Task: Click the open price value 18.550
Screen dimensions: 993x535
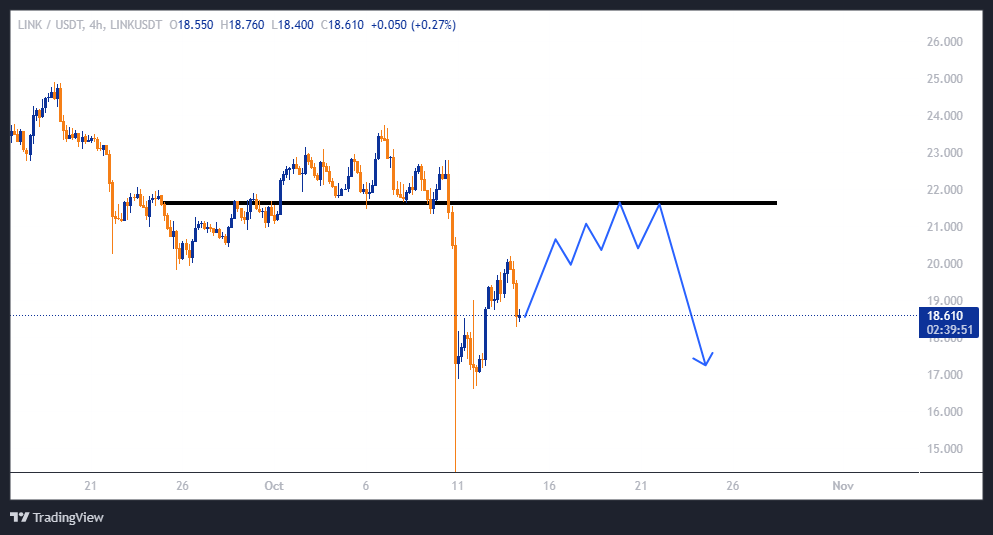Action: coord(192,24)
